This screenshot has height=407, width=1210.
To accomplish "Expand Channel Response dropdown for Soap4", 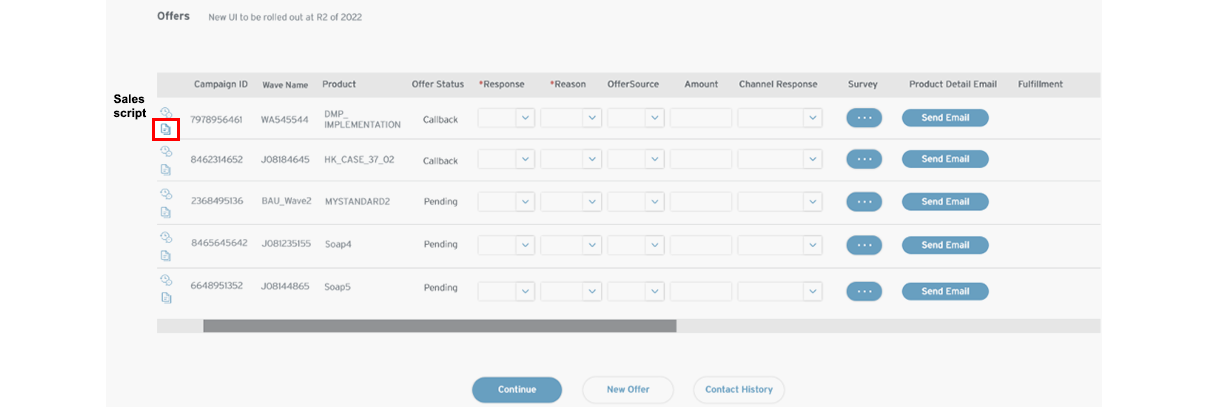I will click(811, 245).
